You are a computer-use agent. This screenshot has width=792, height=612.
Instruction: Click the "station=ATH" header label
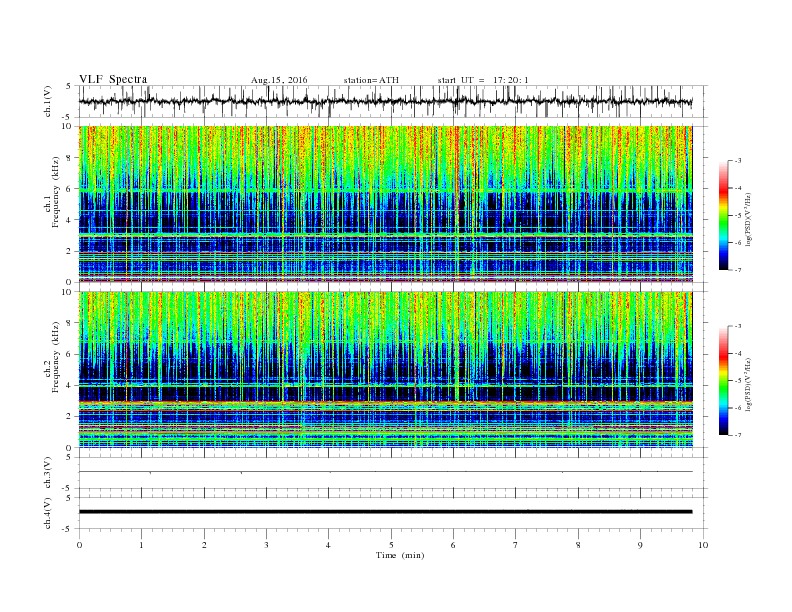tap(371, 80)
